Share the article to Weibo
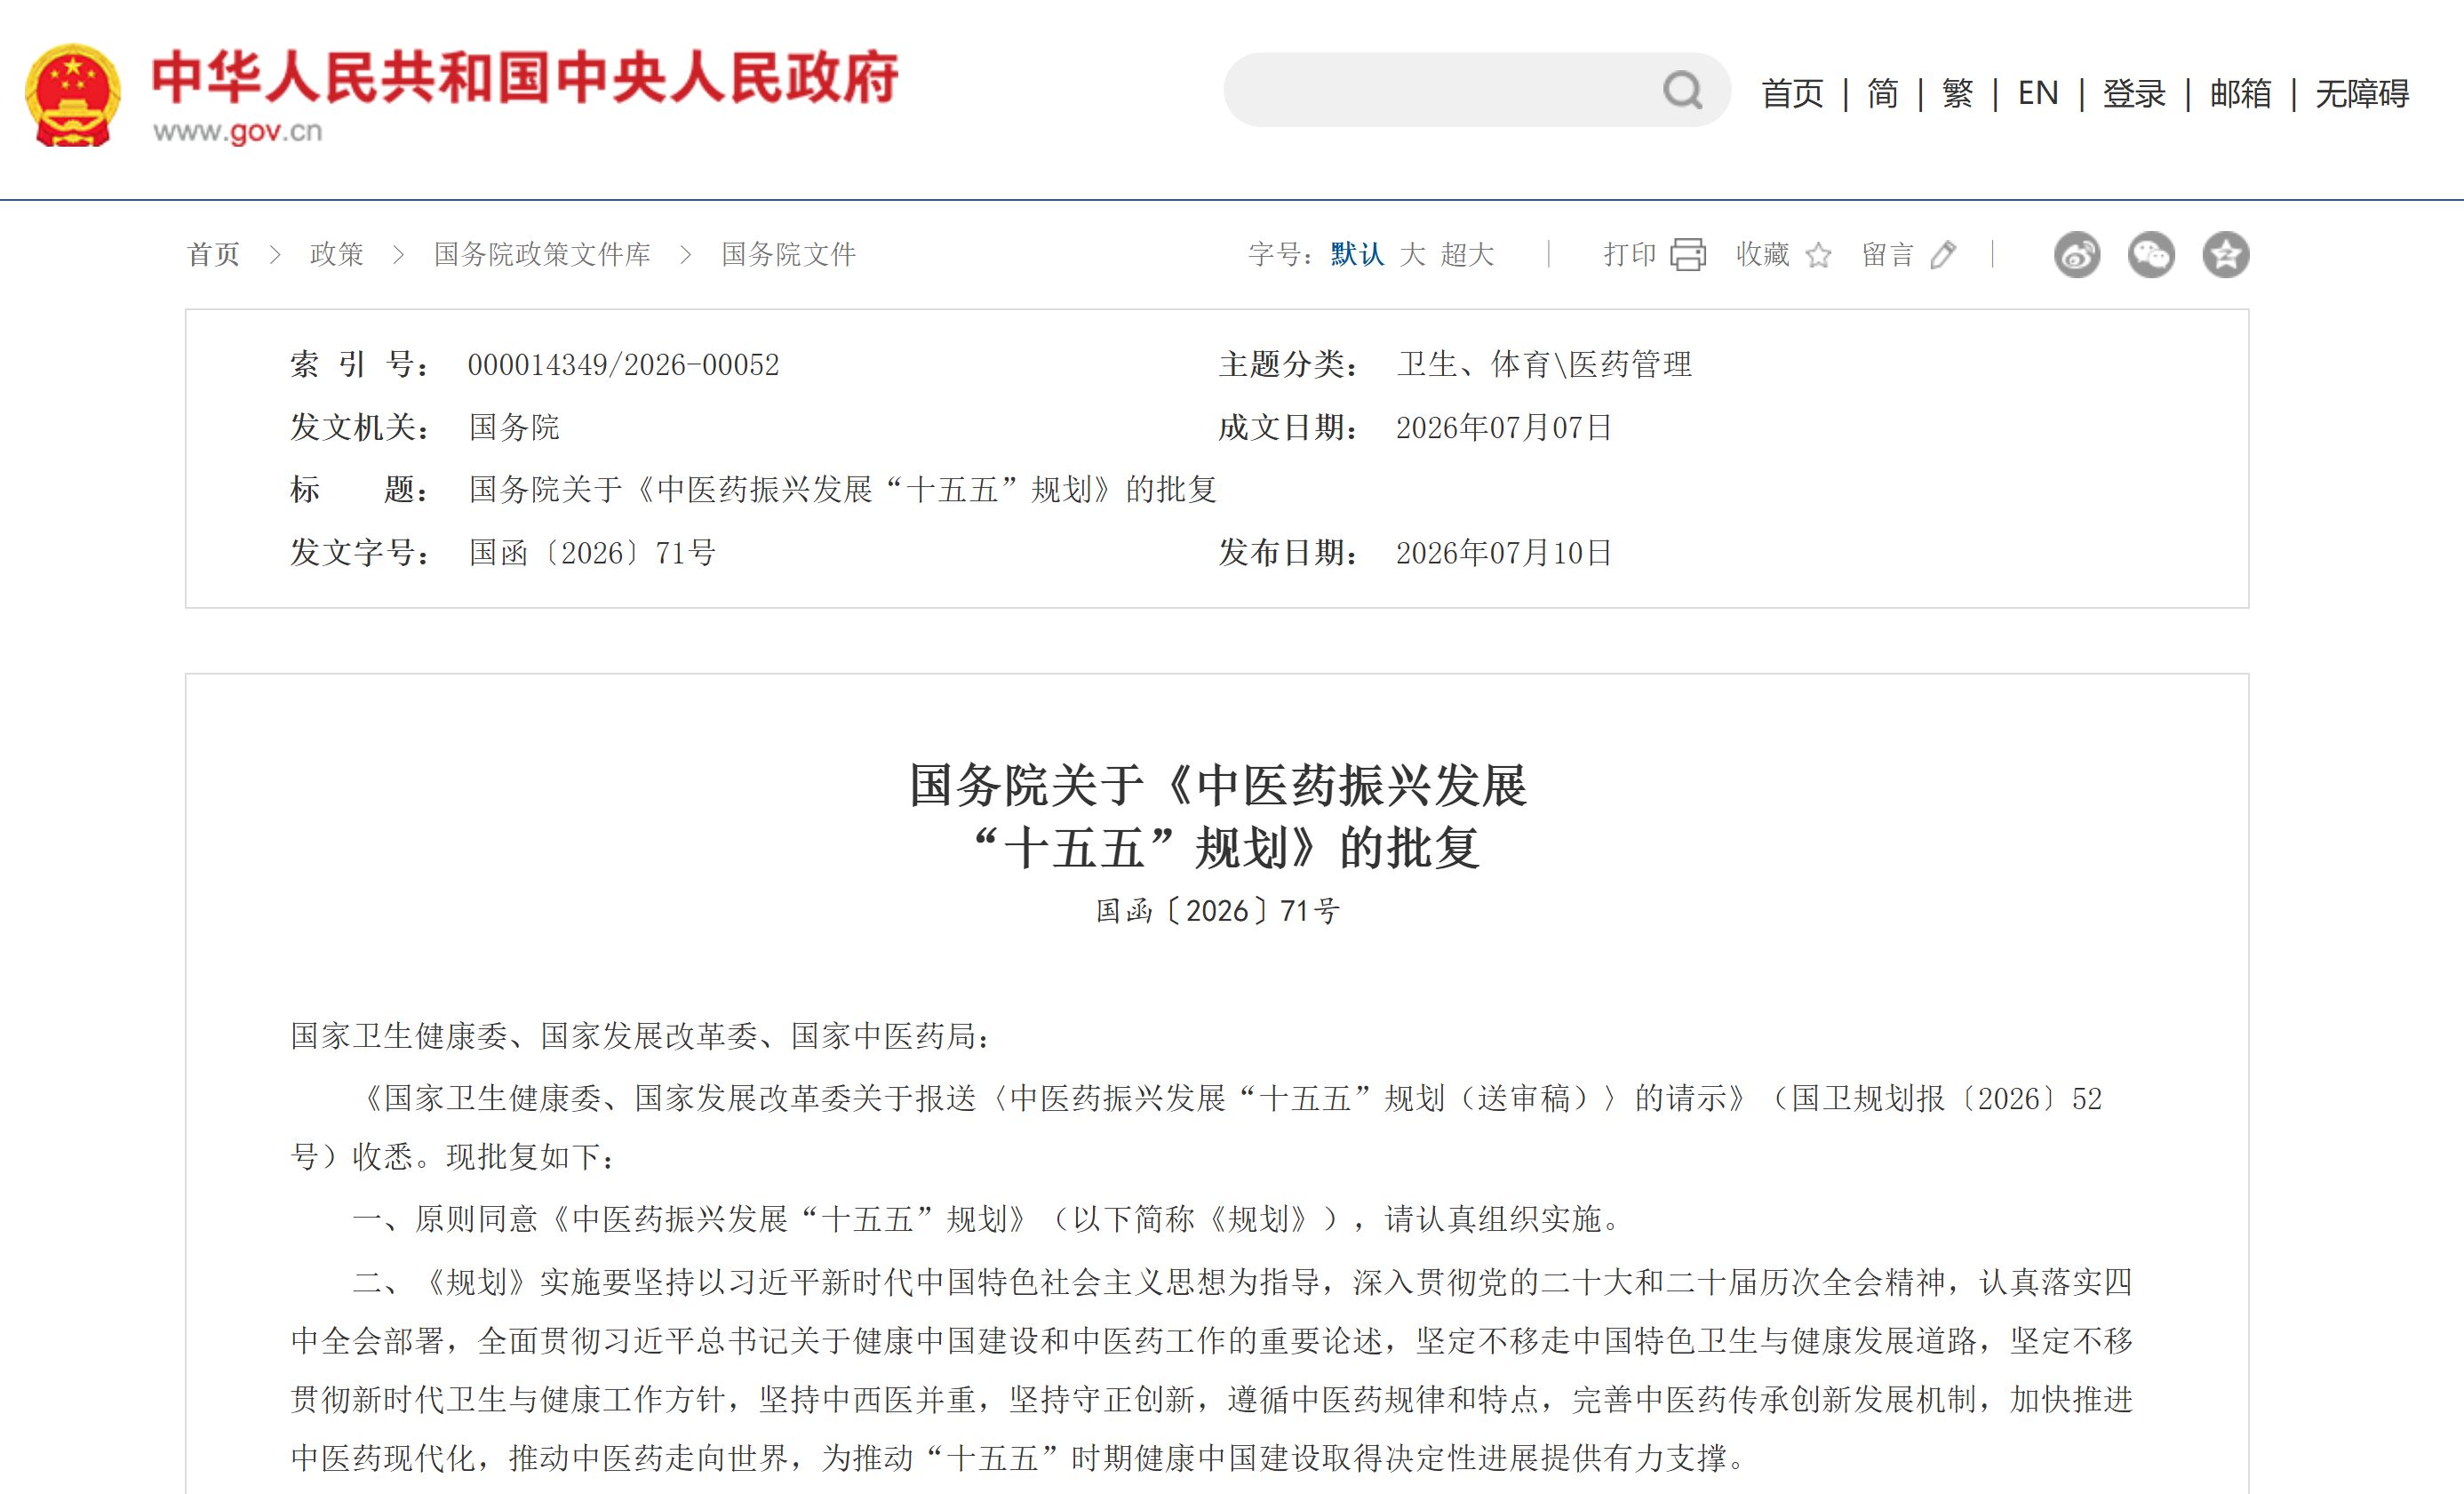 [2077, 255]
